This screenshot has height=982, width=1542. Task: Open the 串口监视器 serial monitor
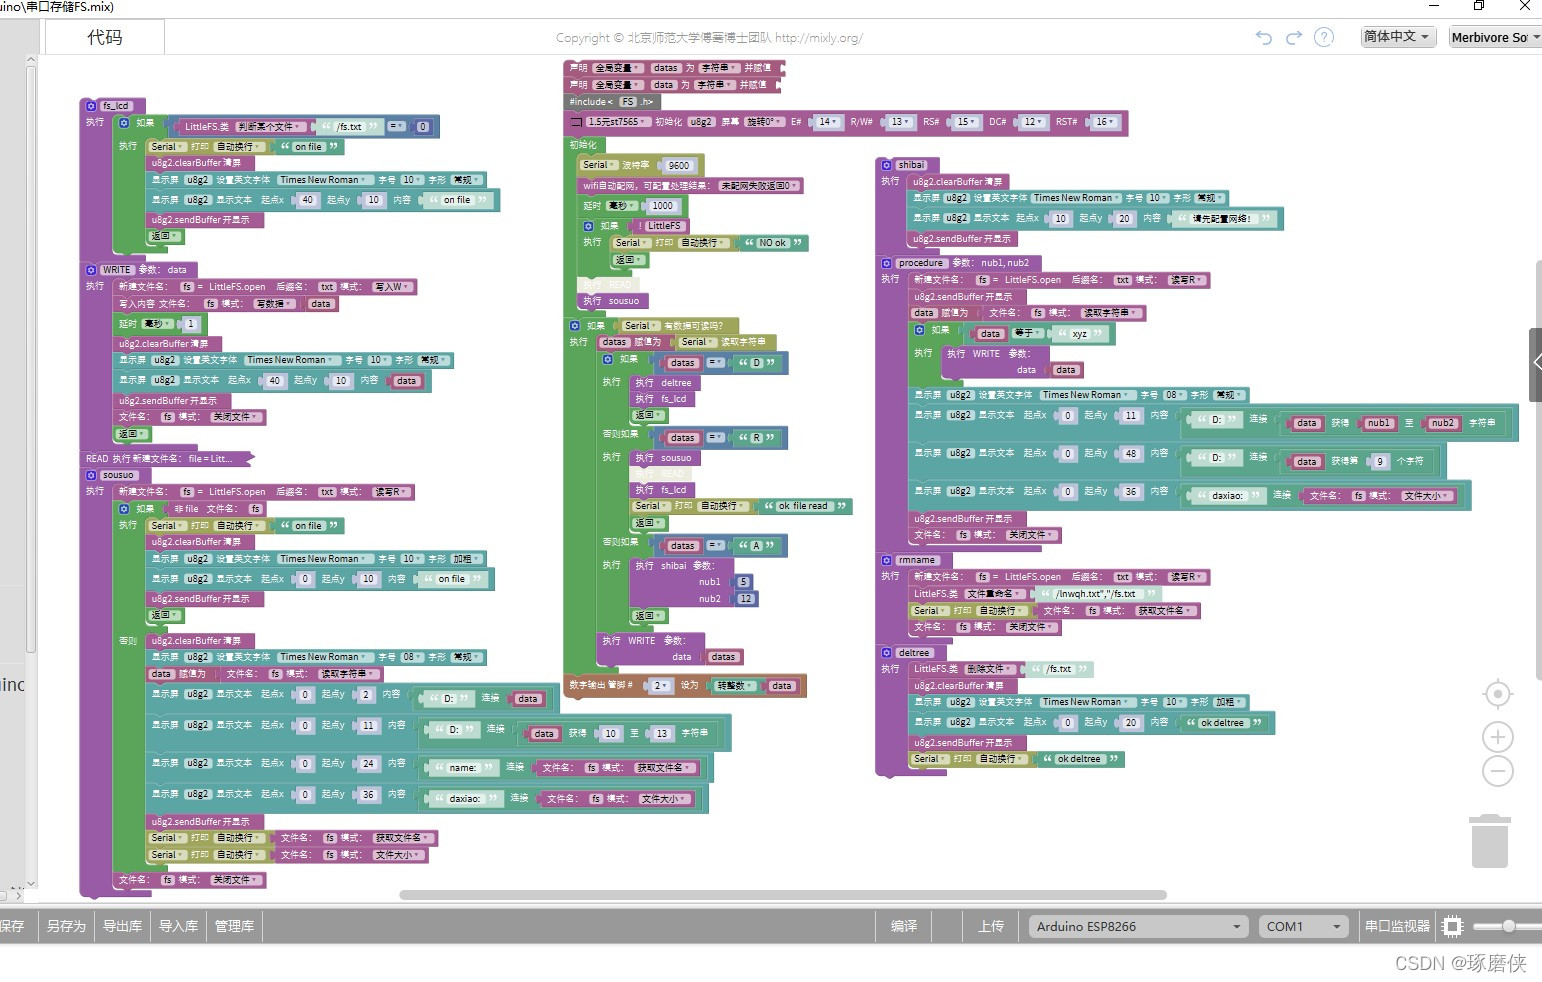(1397, 926)
